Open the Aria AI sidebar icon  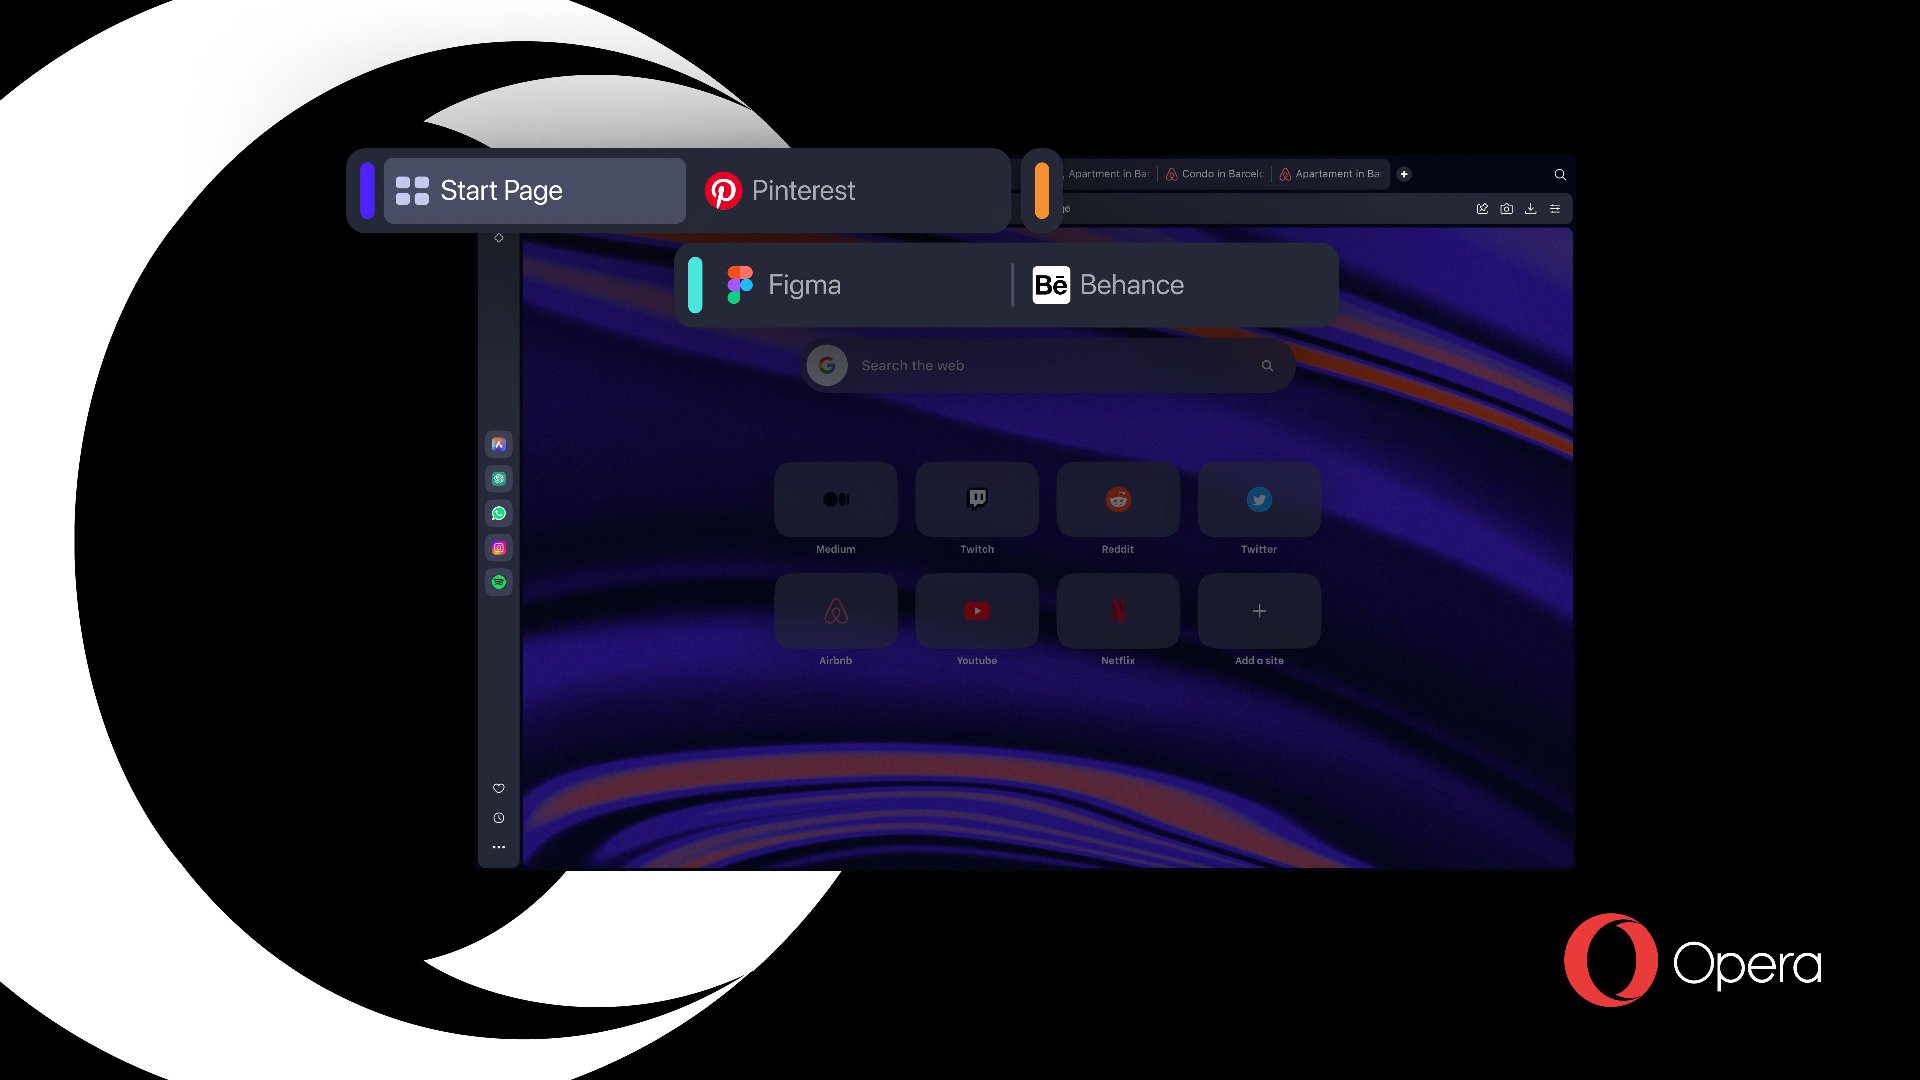coord(499,445)
